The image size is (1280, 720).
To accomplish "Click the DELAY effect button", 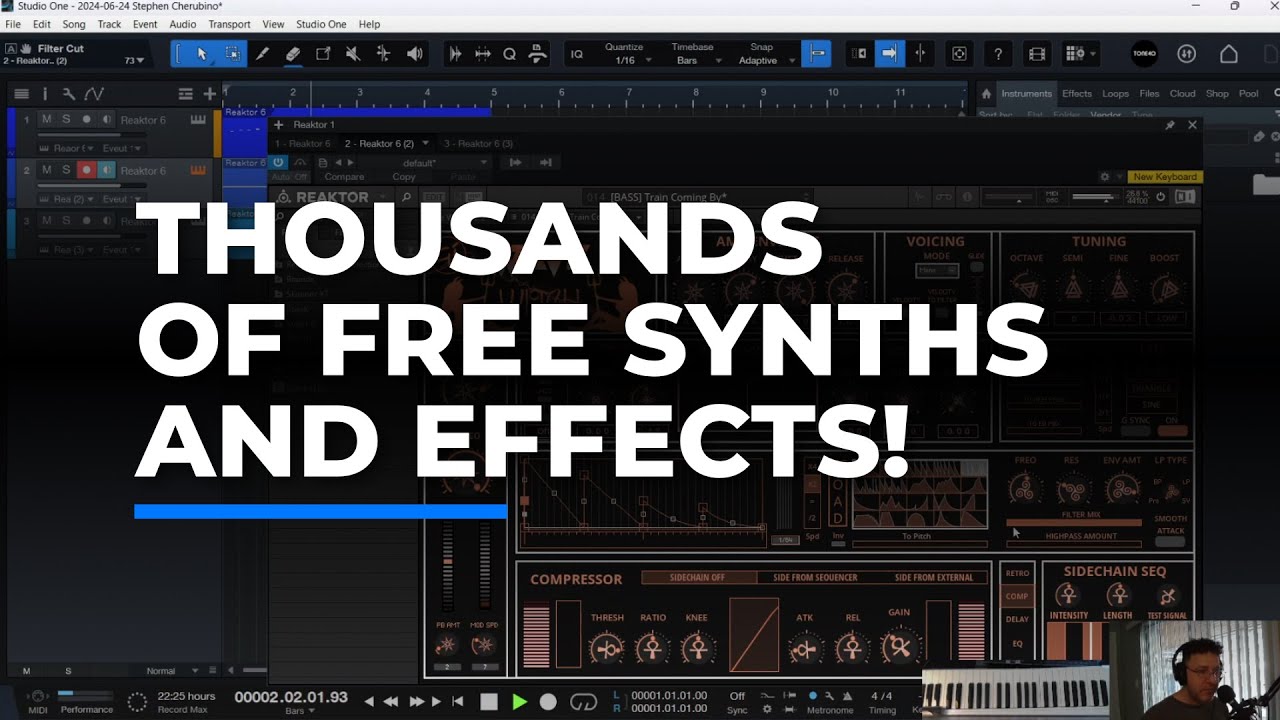I will coord(1017,619).
